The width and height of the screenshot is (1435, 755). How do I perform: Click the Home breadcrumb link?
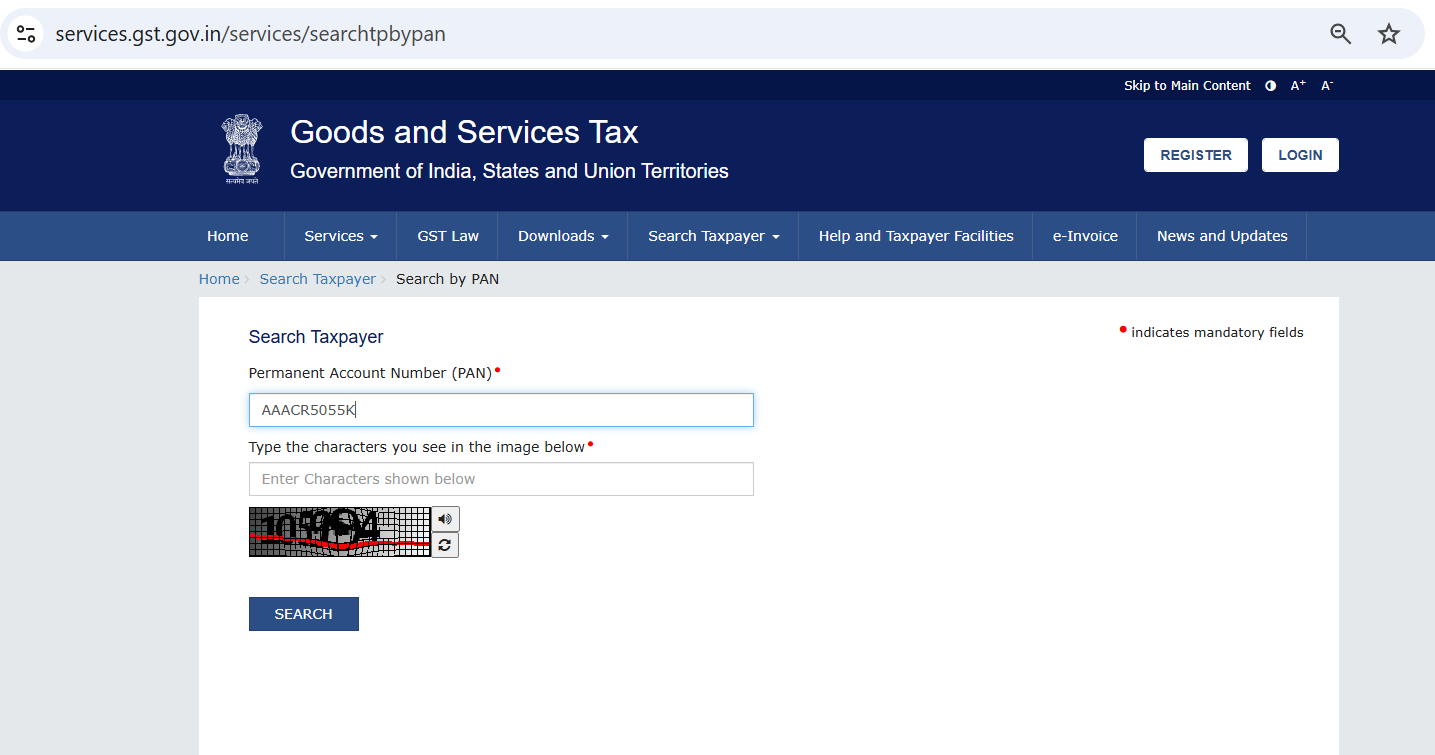219,279
